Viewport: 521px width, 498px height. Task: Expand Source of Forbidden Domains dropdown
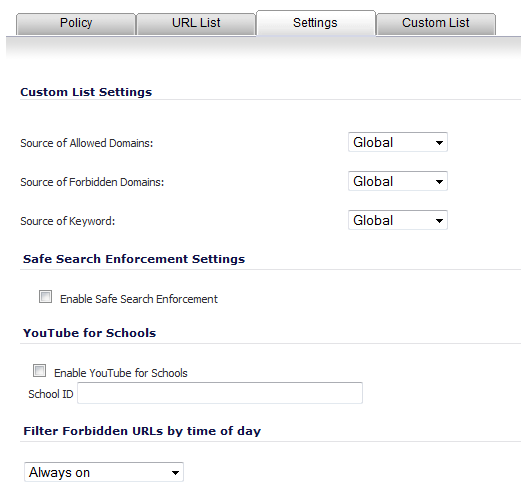[398, 181]
